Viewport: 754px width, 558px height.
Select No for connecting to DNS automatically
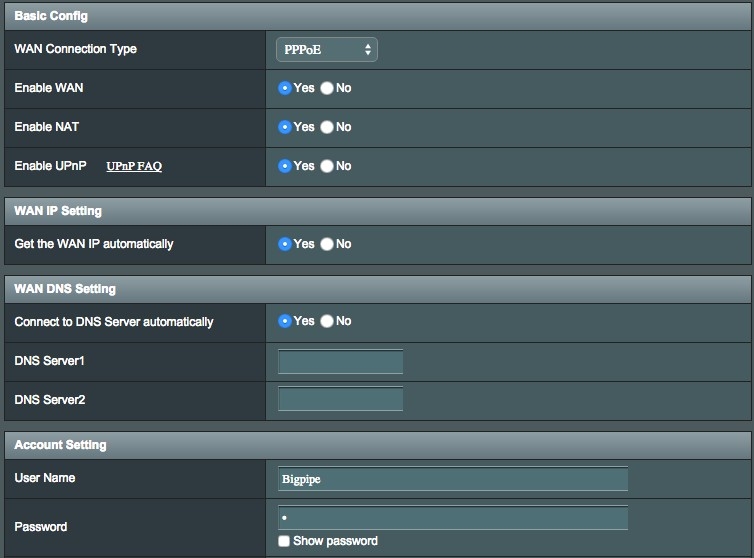pos(327,321)
